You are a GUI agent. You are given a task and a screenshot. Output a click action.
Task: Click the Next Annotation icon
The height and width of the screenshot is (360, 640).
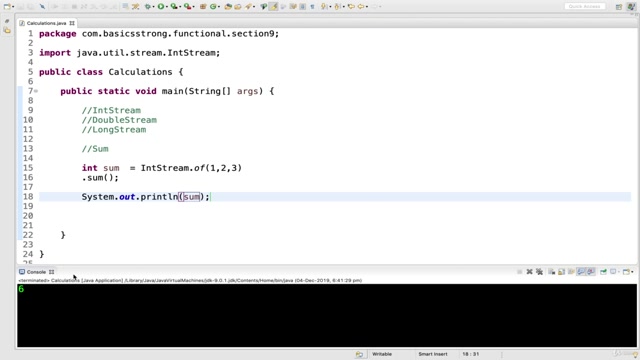click(x=324, y=7)
